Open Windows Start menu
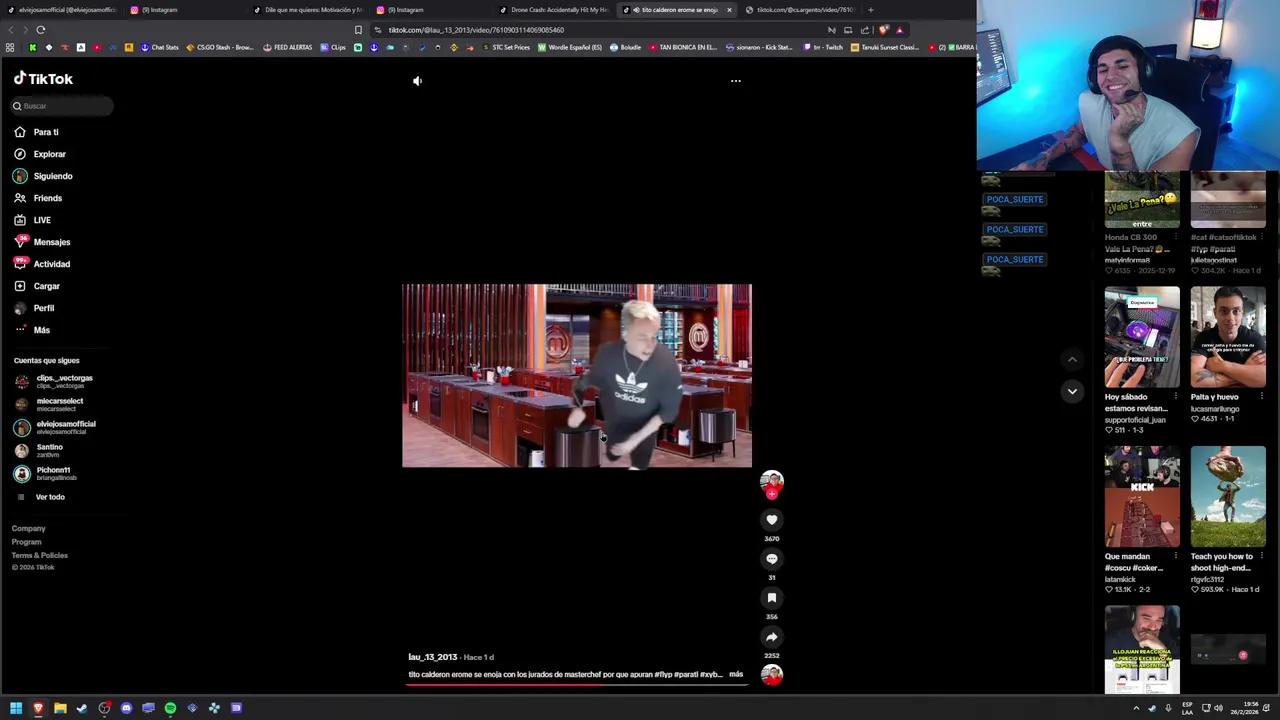Image resolution: width=1280 pixels, height=720 pixels. click(16, 708)
